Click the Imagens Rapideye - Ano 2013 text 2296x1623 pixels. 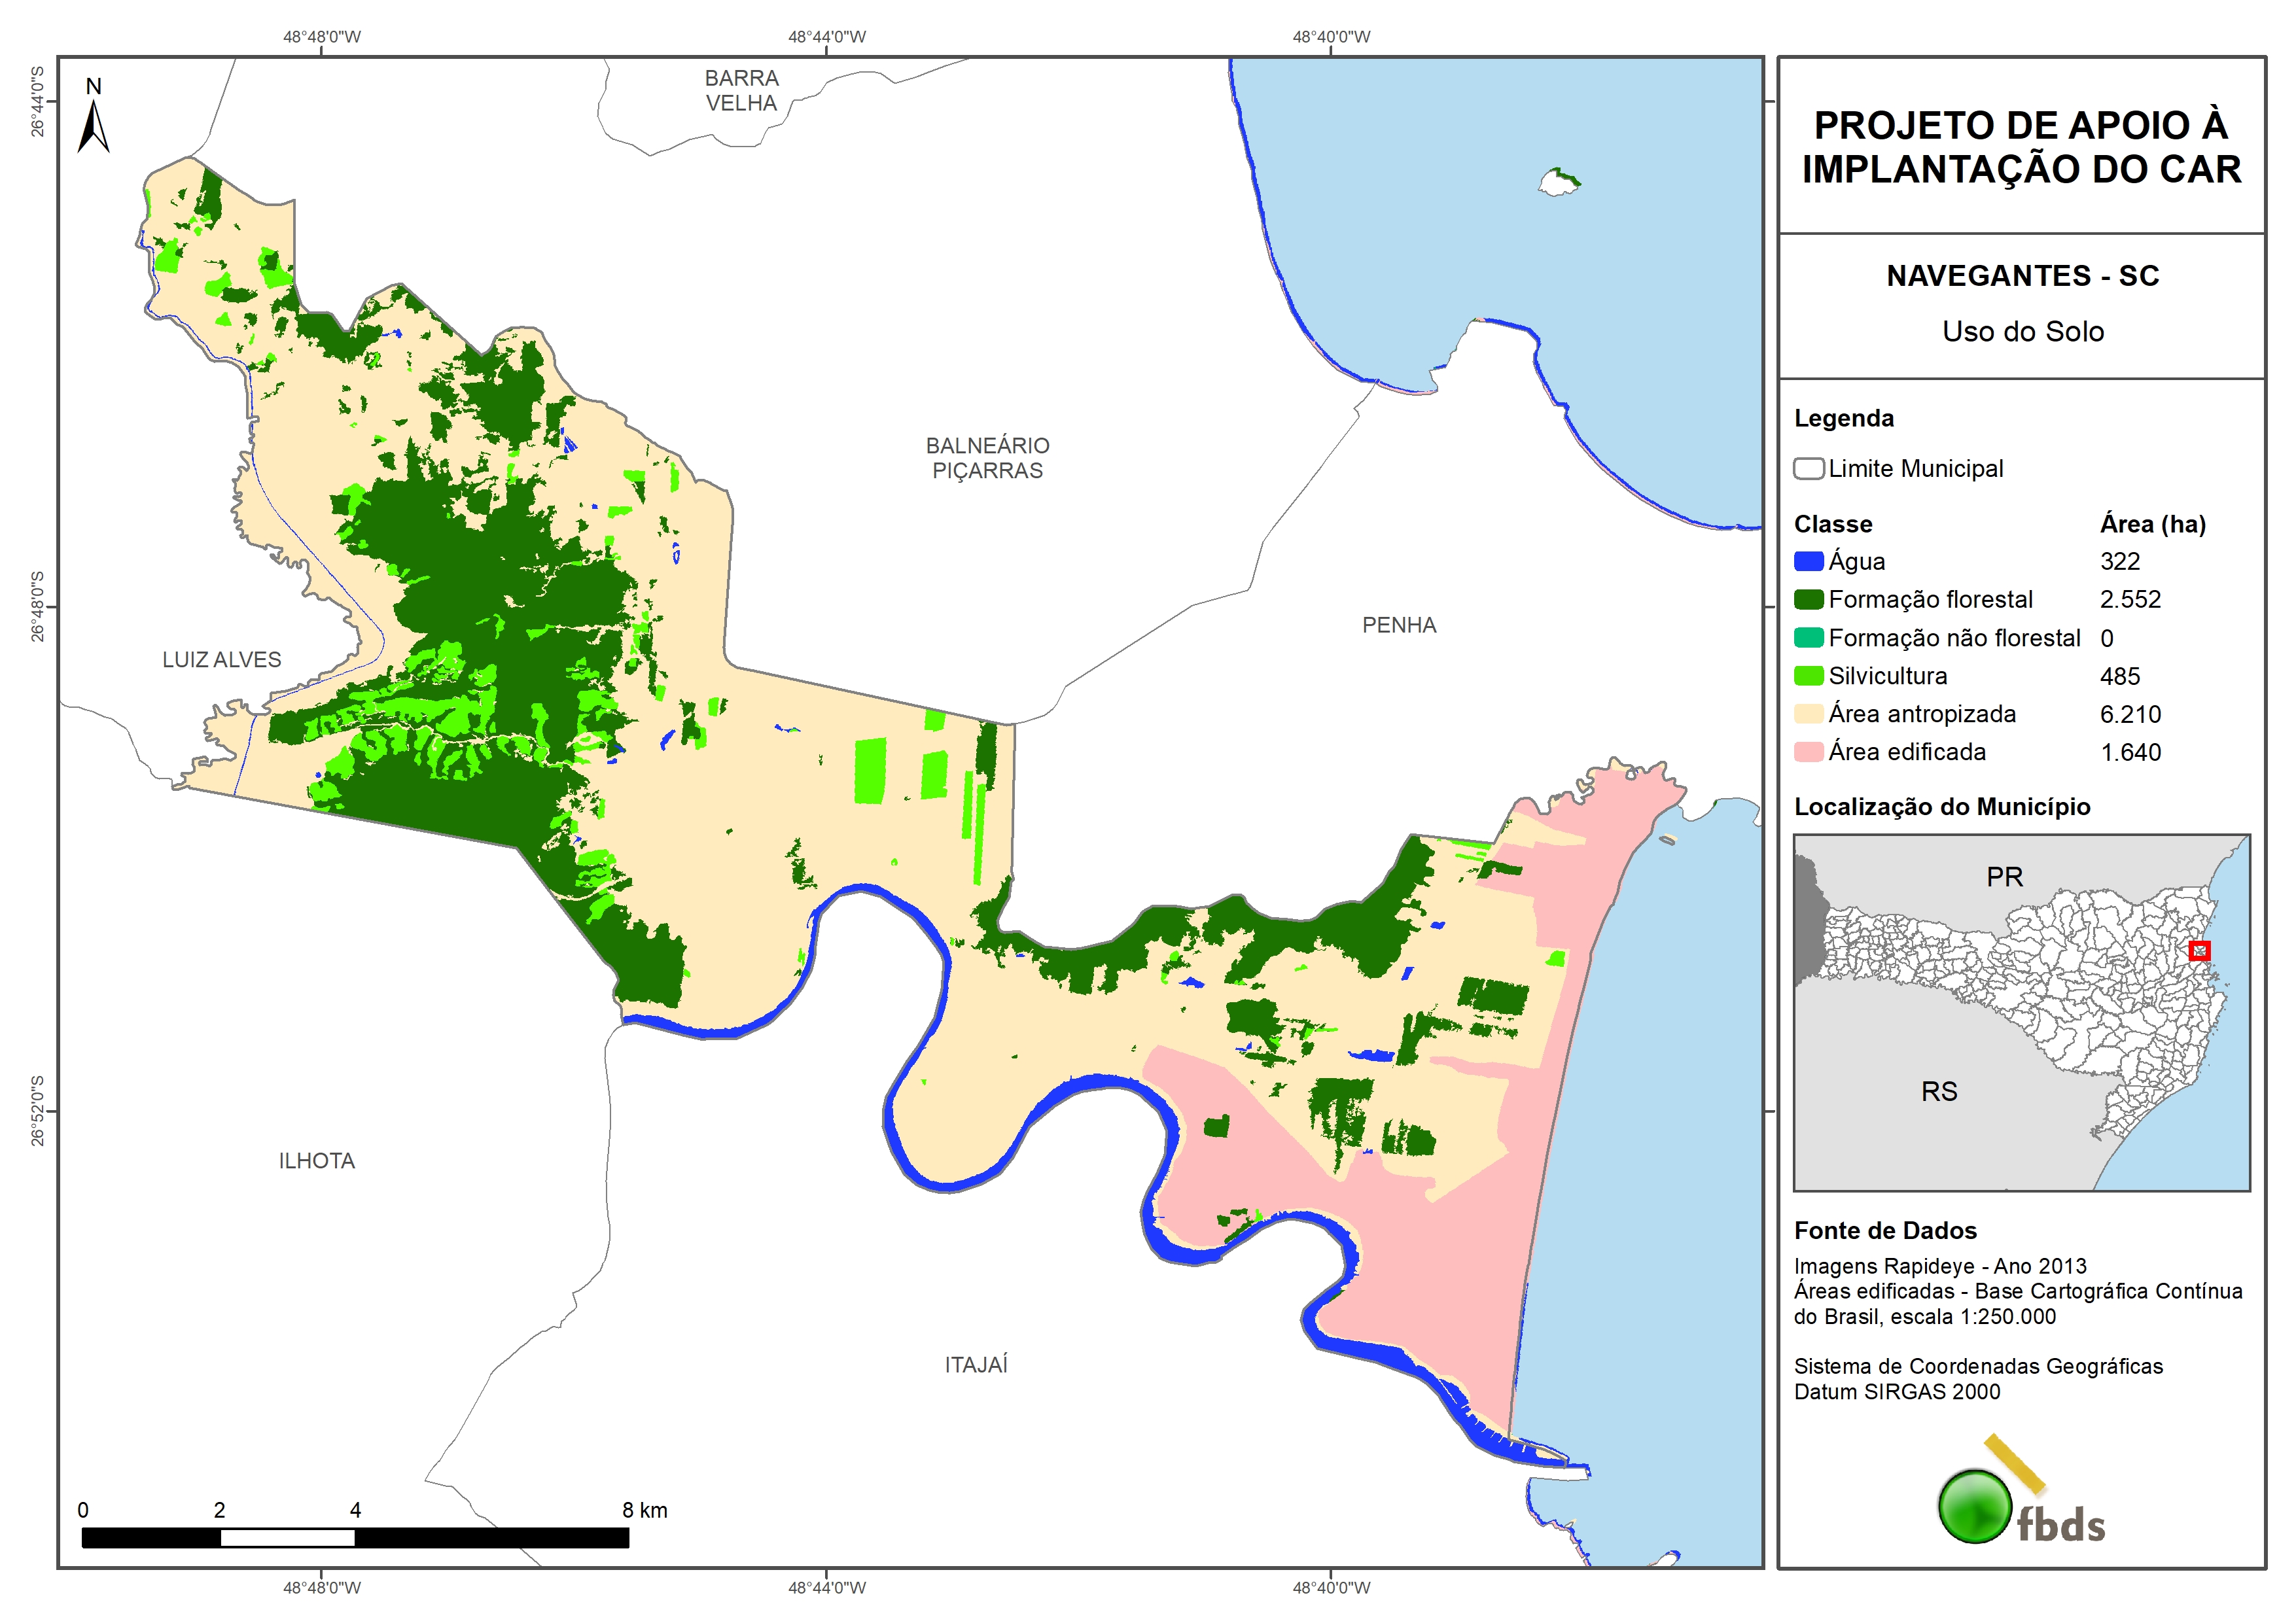(x=1940, y=1267)
